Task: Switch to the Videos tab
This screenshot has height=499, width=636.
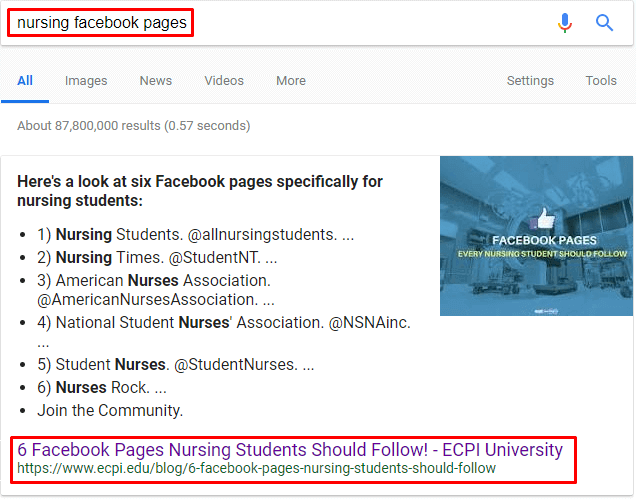Action: click(224, 81)
